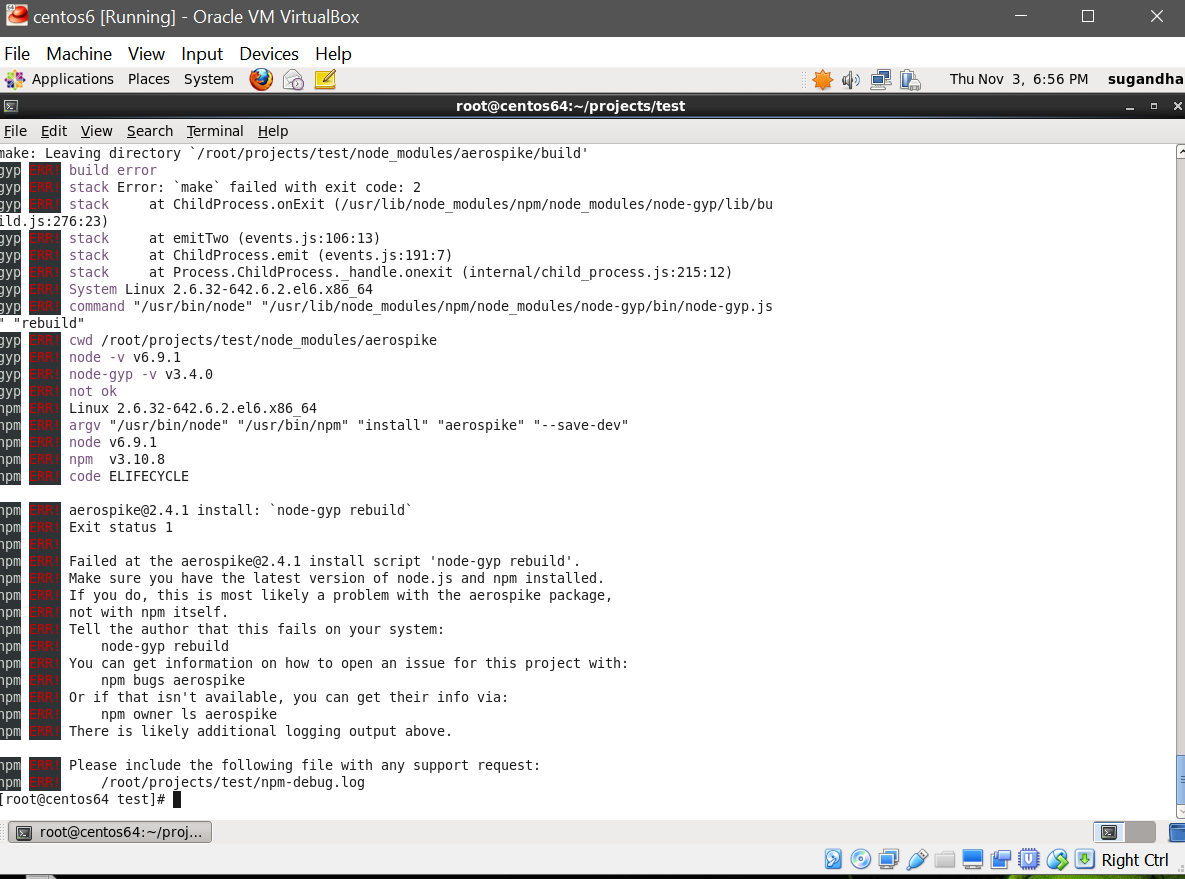
Task: Open the sugandha user menu
Action: 1146,79
